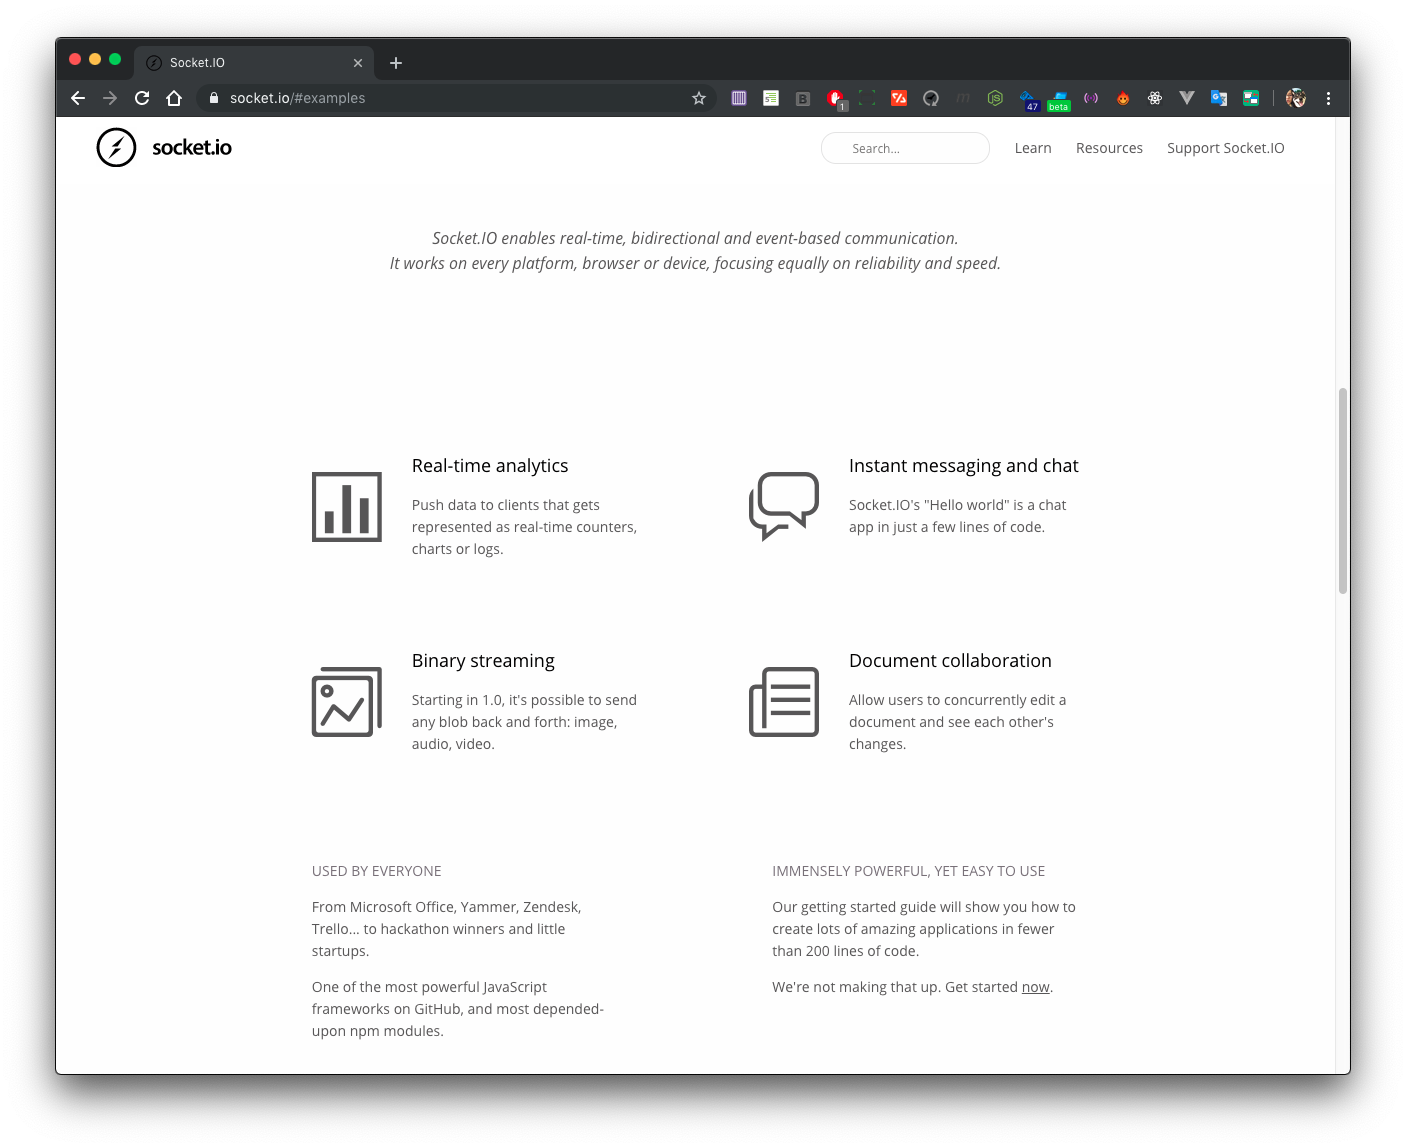Select the Socket.IO browser tab
This screenshot has height=1148, width=1406.
tap(254, 62)
